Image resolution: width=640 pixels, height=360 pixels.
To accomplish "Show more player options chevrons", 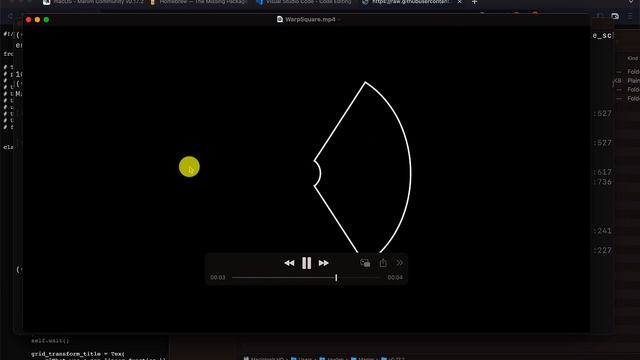I will 400,263.
